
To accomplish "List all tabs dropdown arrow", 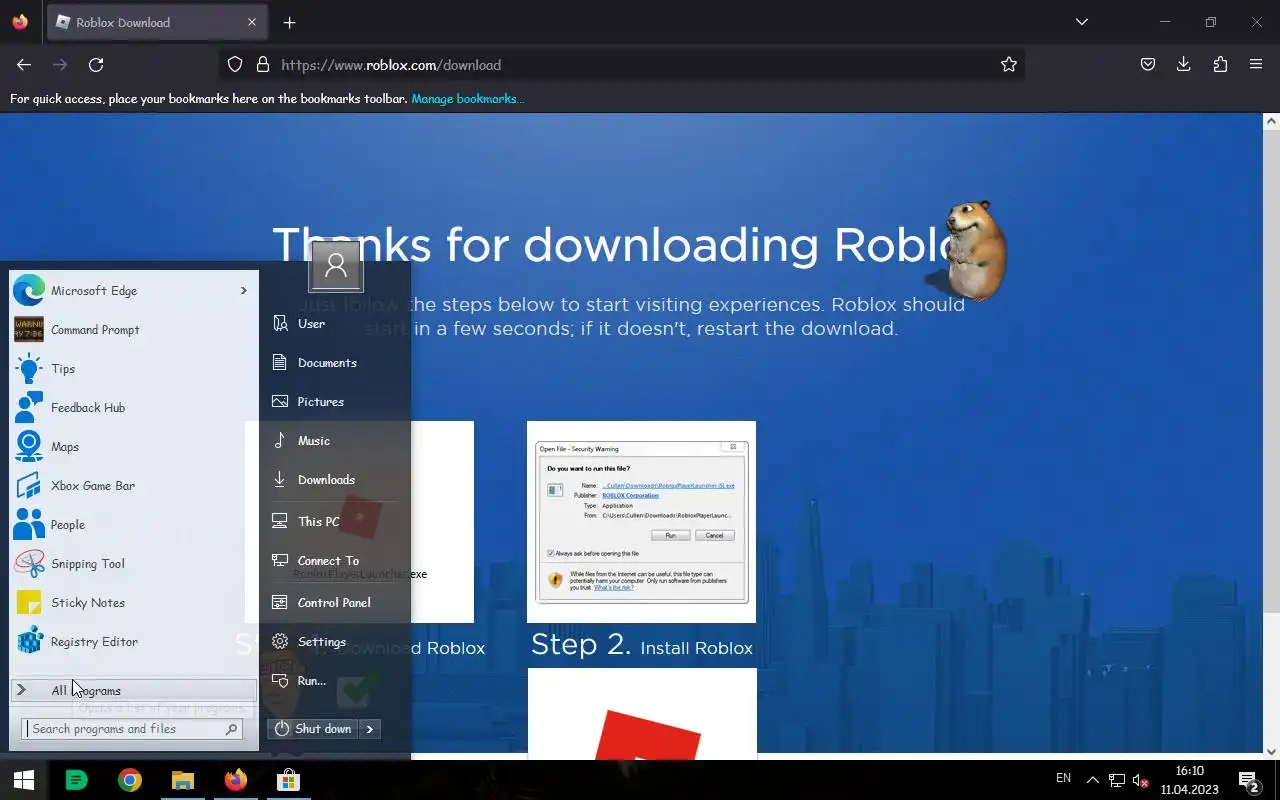I will pos(1081,22).
